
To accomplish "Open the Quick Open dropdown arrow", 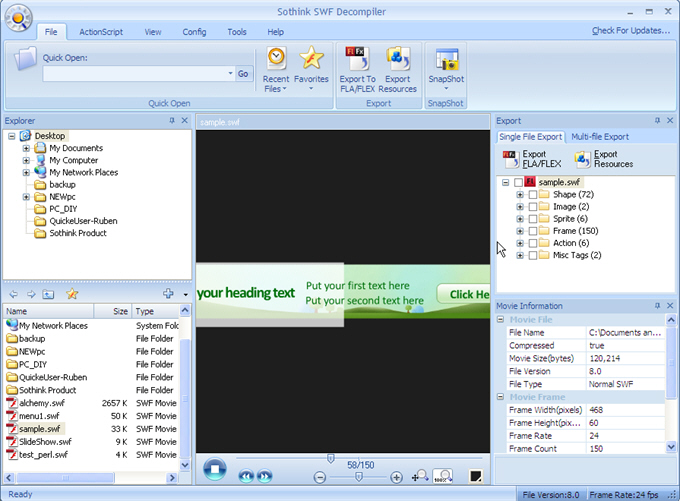I will pos(230,73).
